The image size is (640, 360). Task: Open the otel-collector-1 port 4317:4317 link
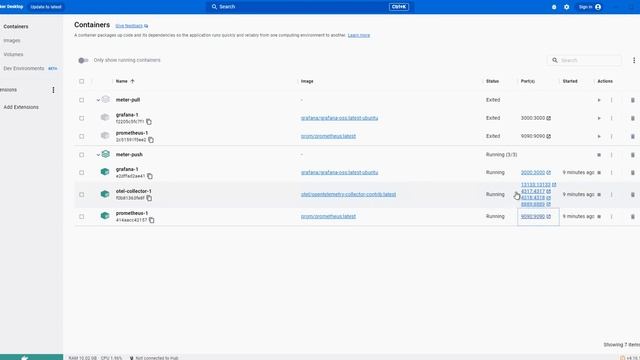[533, 191]
